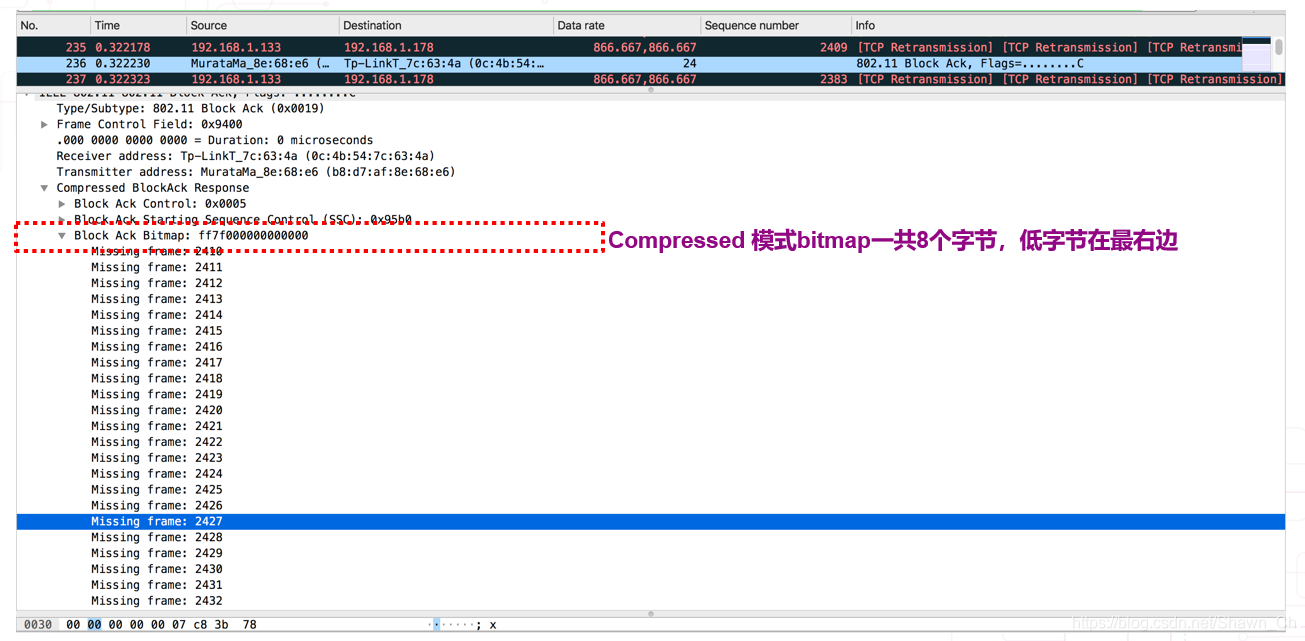The width and height of the screenshot is (1305, 641).
Task: Click the 3b byte in hex dump
Action: click(x=221, y=625)
